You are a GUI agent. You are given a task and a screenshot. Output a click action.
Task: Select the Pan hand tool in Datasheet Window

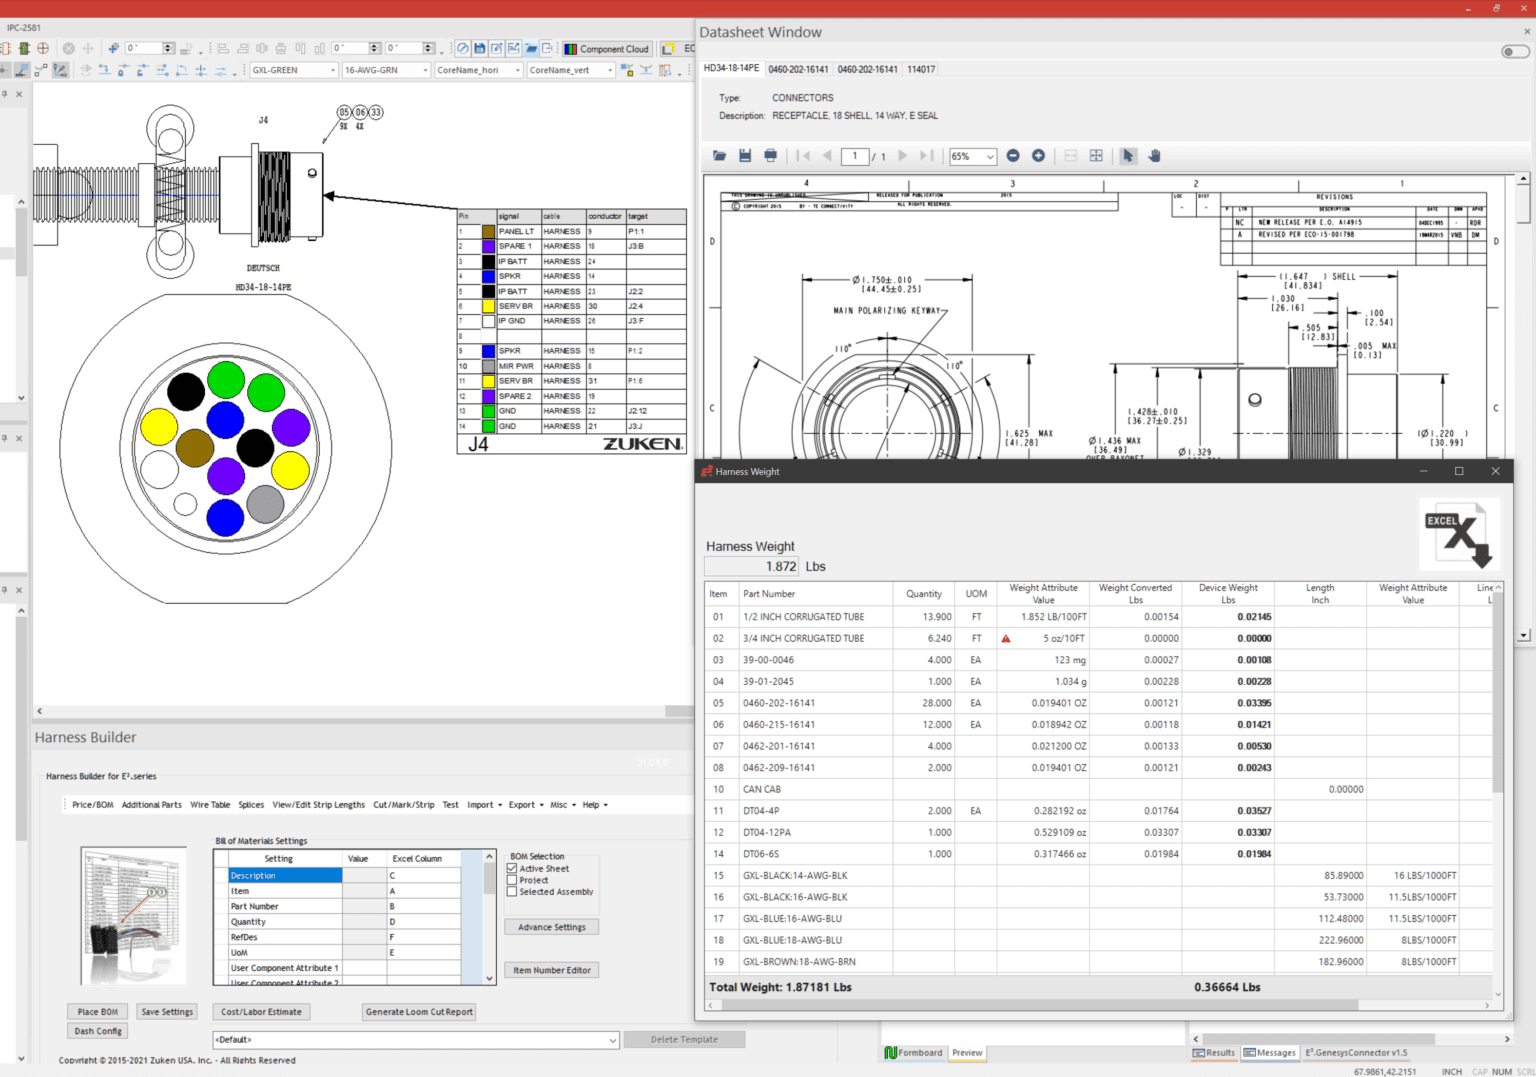coord(1154,155)
